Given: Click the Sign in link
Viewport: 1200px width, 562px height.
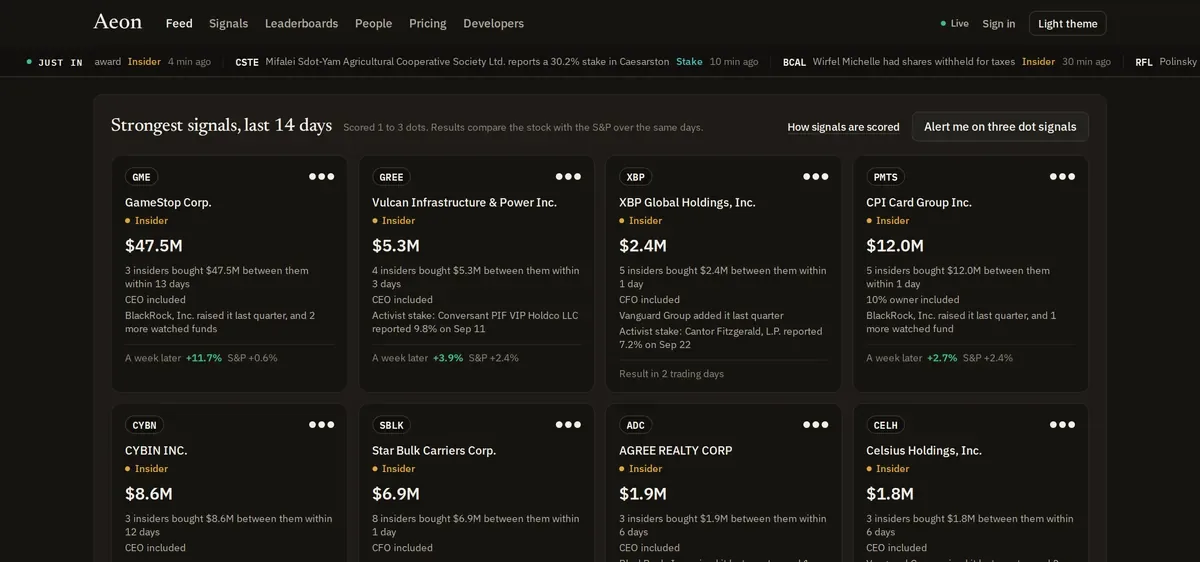Looking at the screenshot, I should (x=998, y=23).
